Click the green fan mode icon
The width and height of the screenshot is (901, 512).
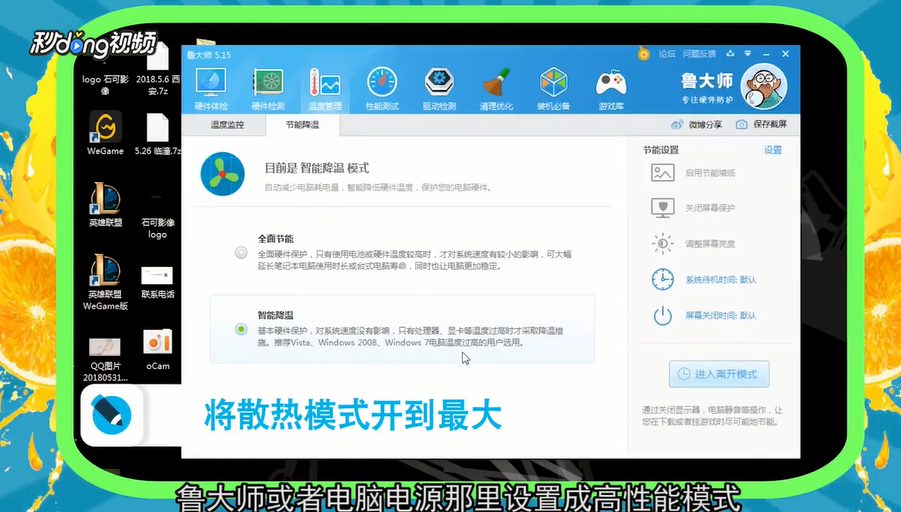click(x=222, y=174)
